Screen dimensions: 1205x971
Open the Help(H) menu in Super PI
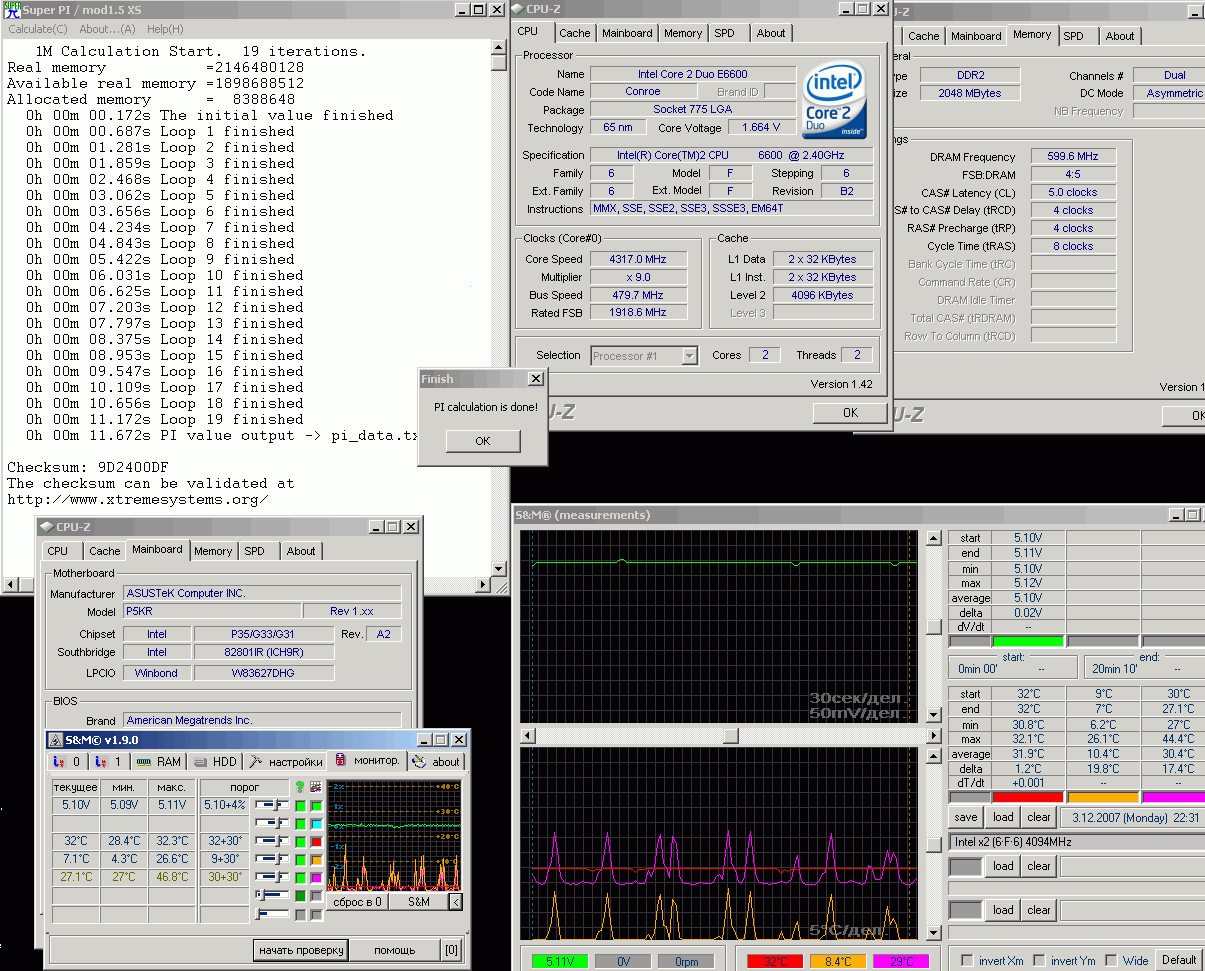pos(165,29)
